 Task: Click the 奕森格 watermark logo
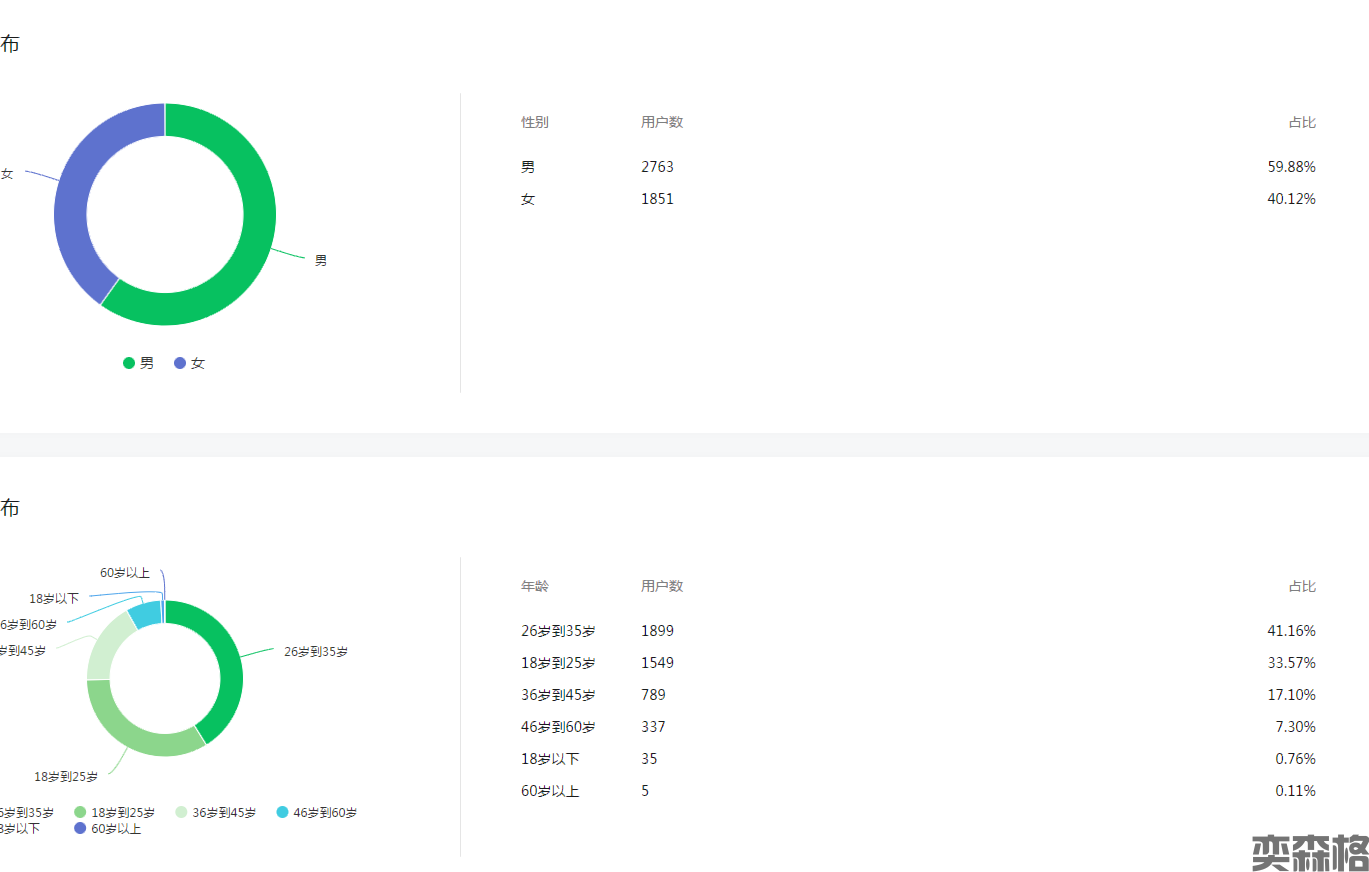click(x=1309, y=851)
